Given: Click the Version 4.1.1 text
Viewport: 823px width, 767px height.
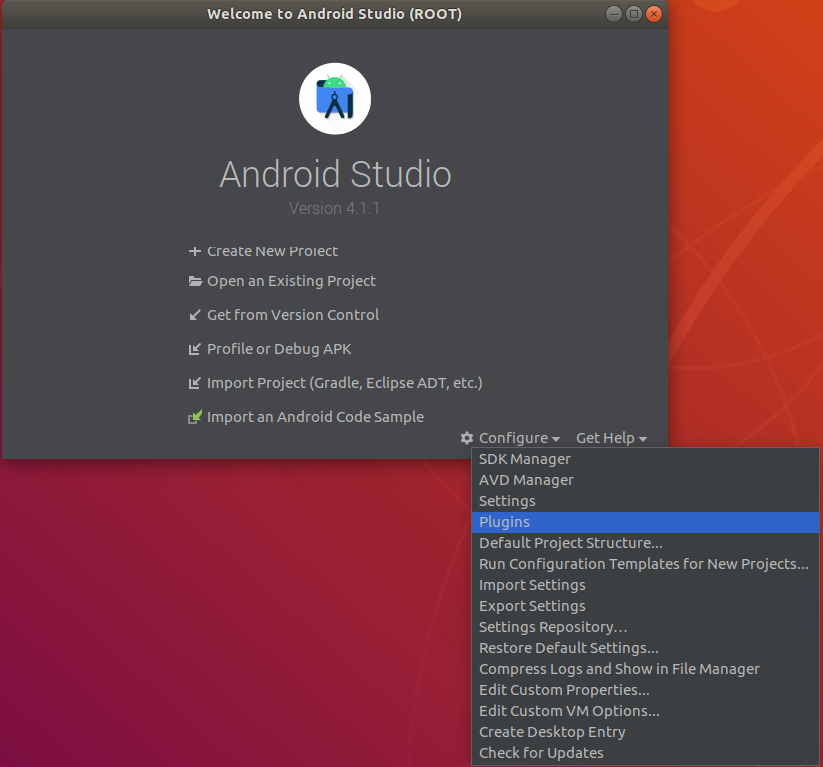Looking at the screenshot, I should (x=334, y=208).
